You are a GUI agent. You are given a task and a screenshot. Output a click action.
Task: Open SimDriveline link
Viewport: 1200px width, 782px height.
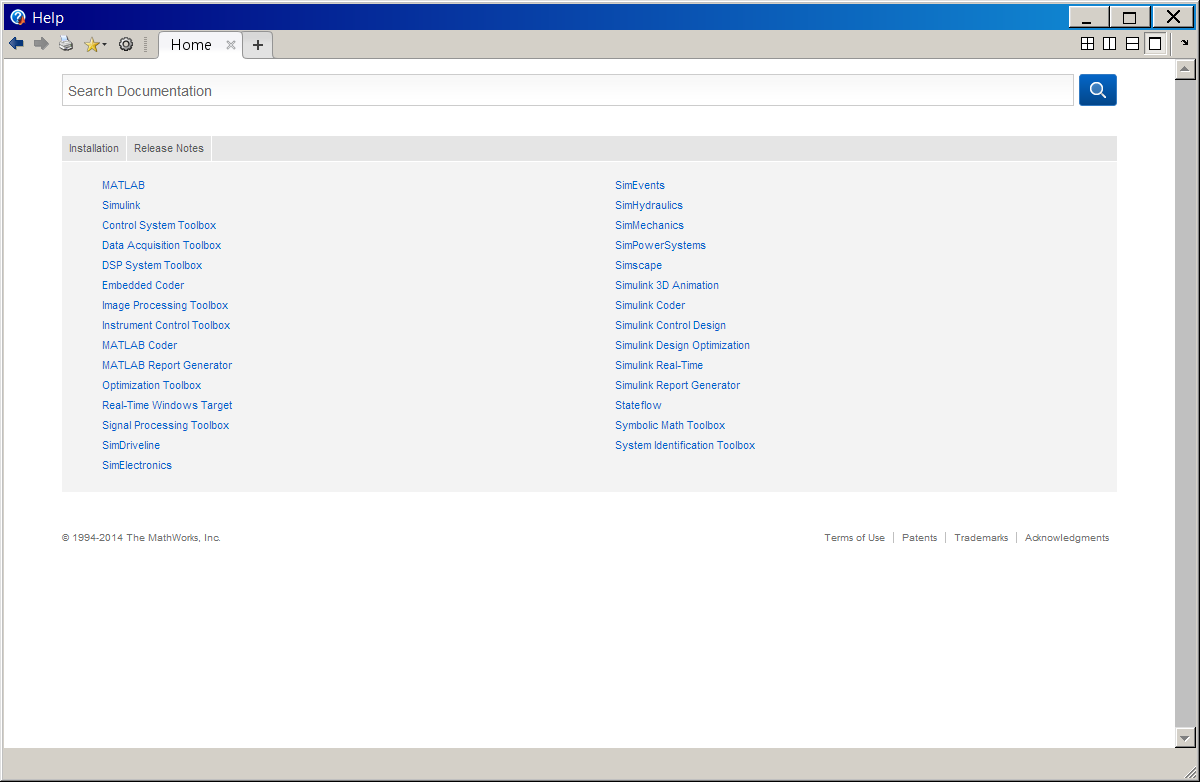(x=131, y=445)
